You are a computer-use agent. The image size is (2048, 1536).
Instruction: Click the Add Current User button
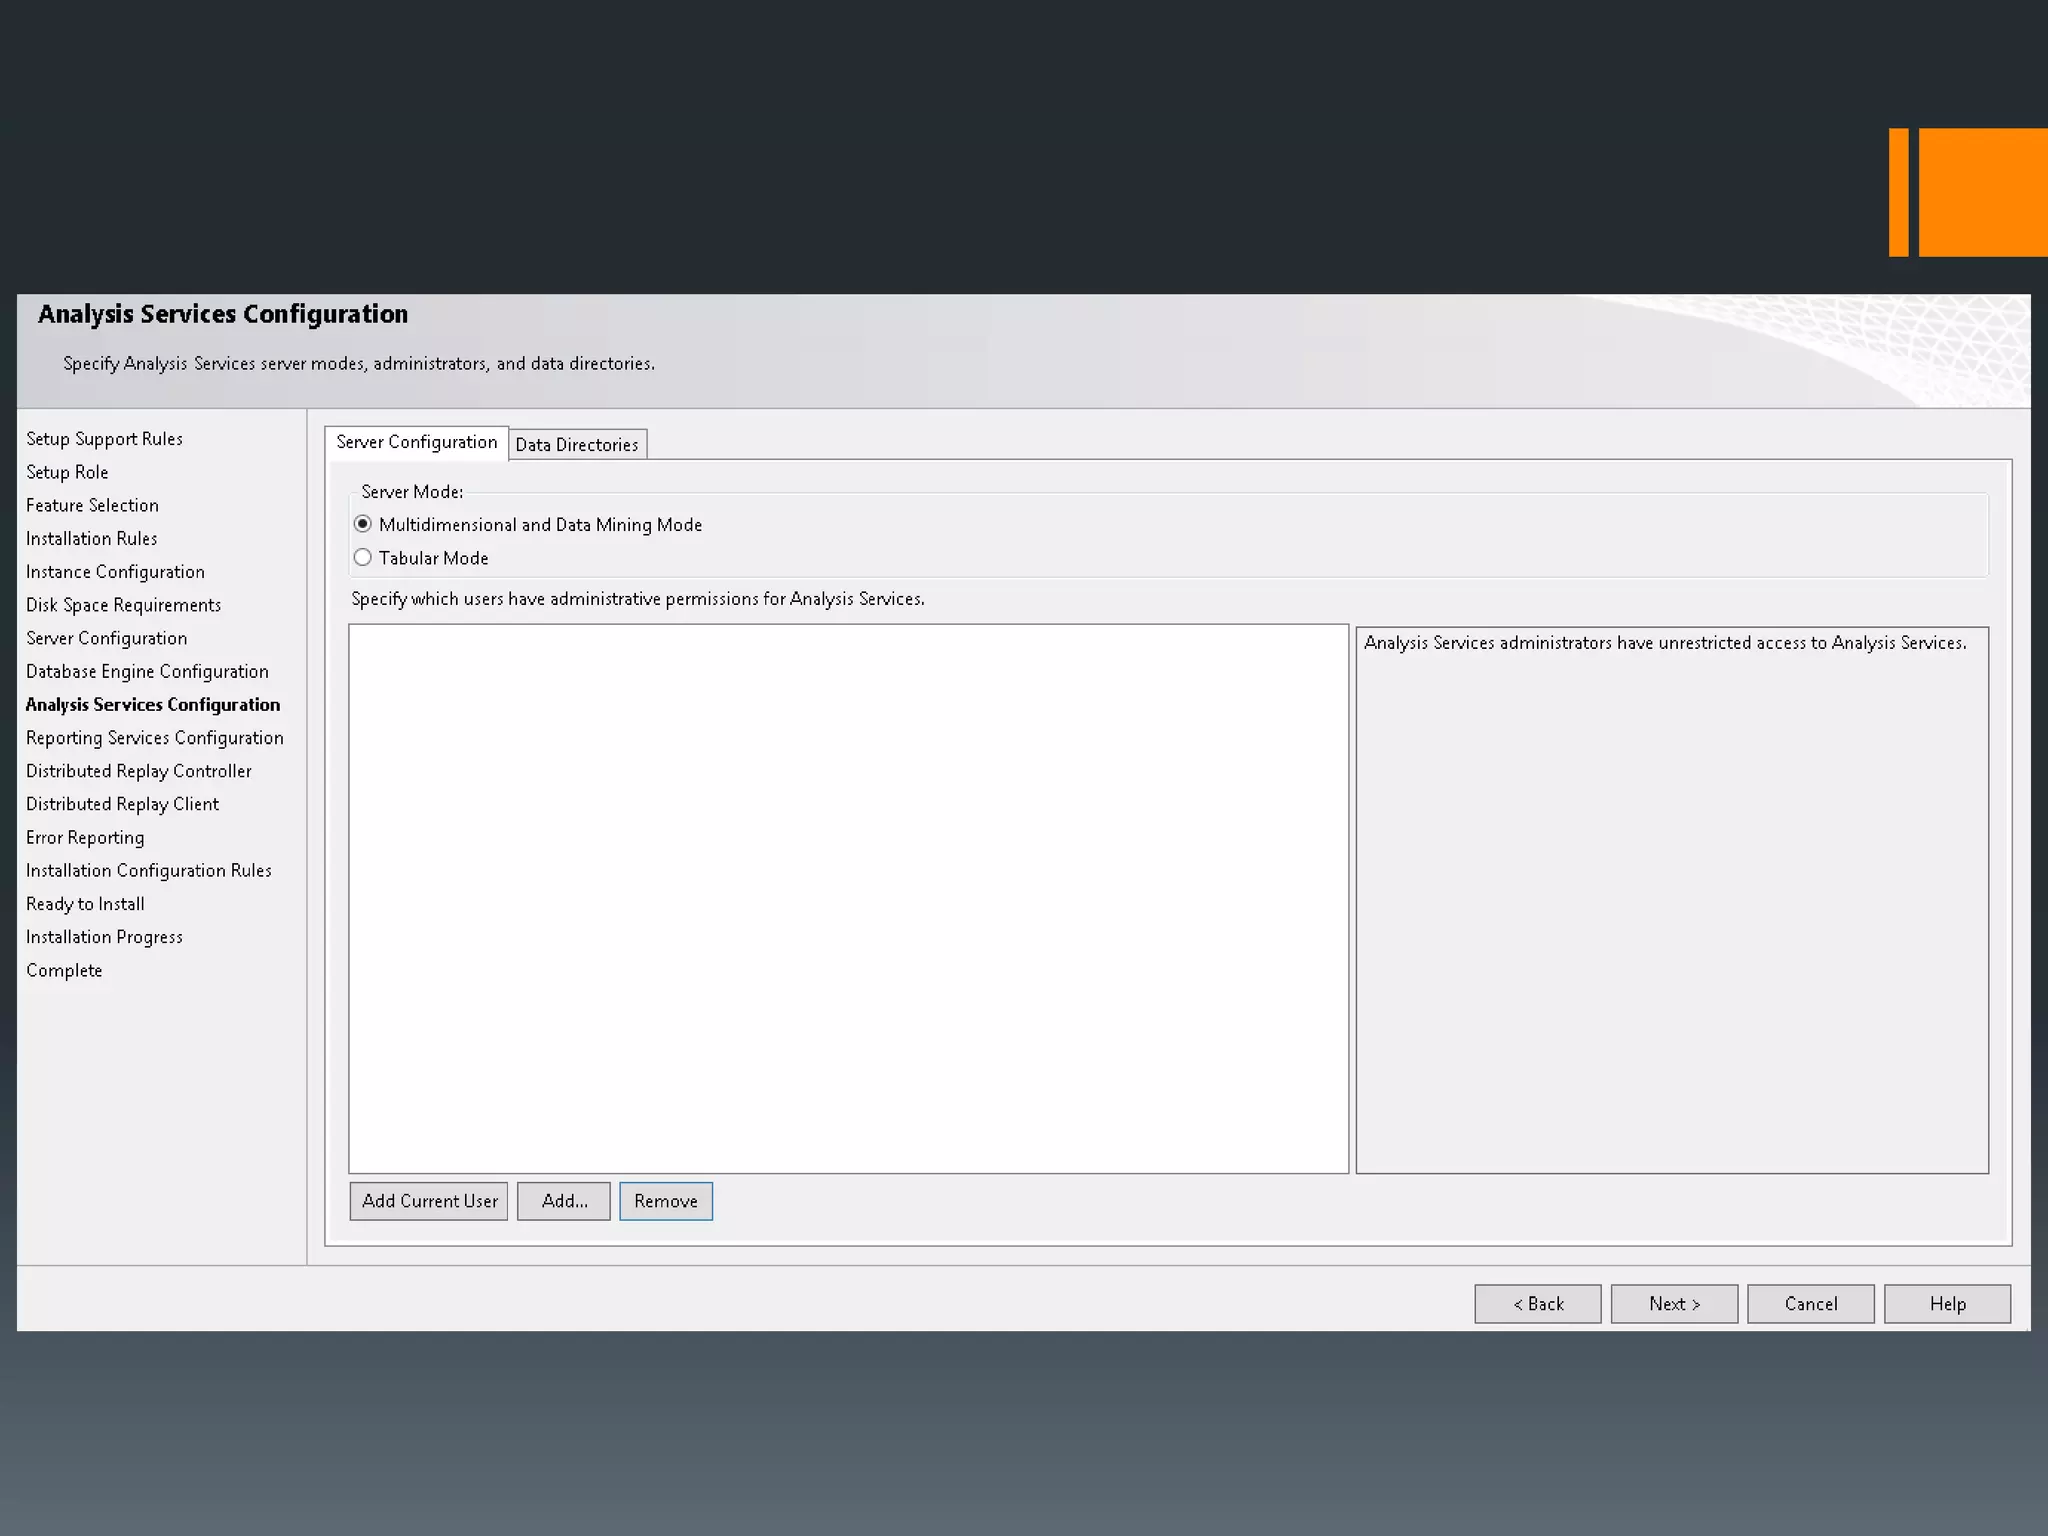(429, 1201)
